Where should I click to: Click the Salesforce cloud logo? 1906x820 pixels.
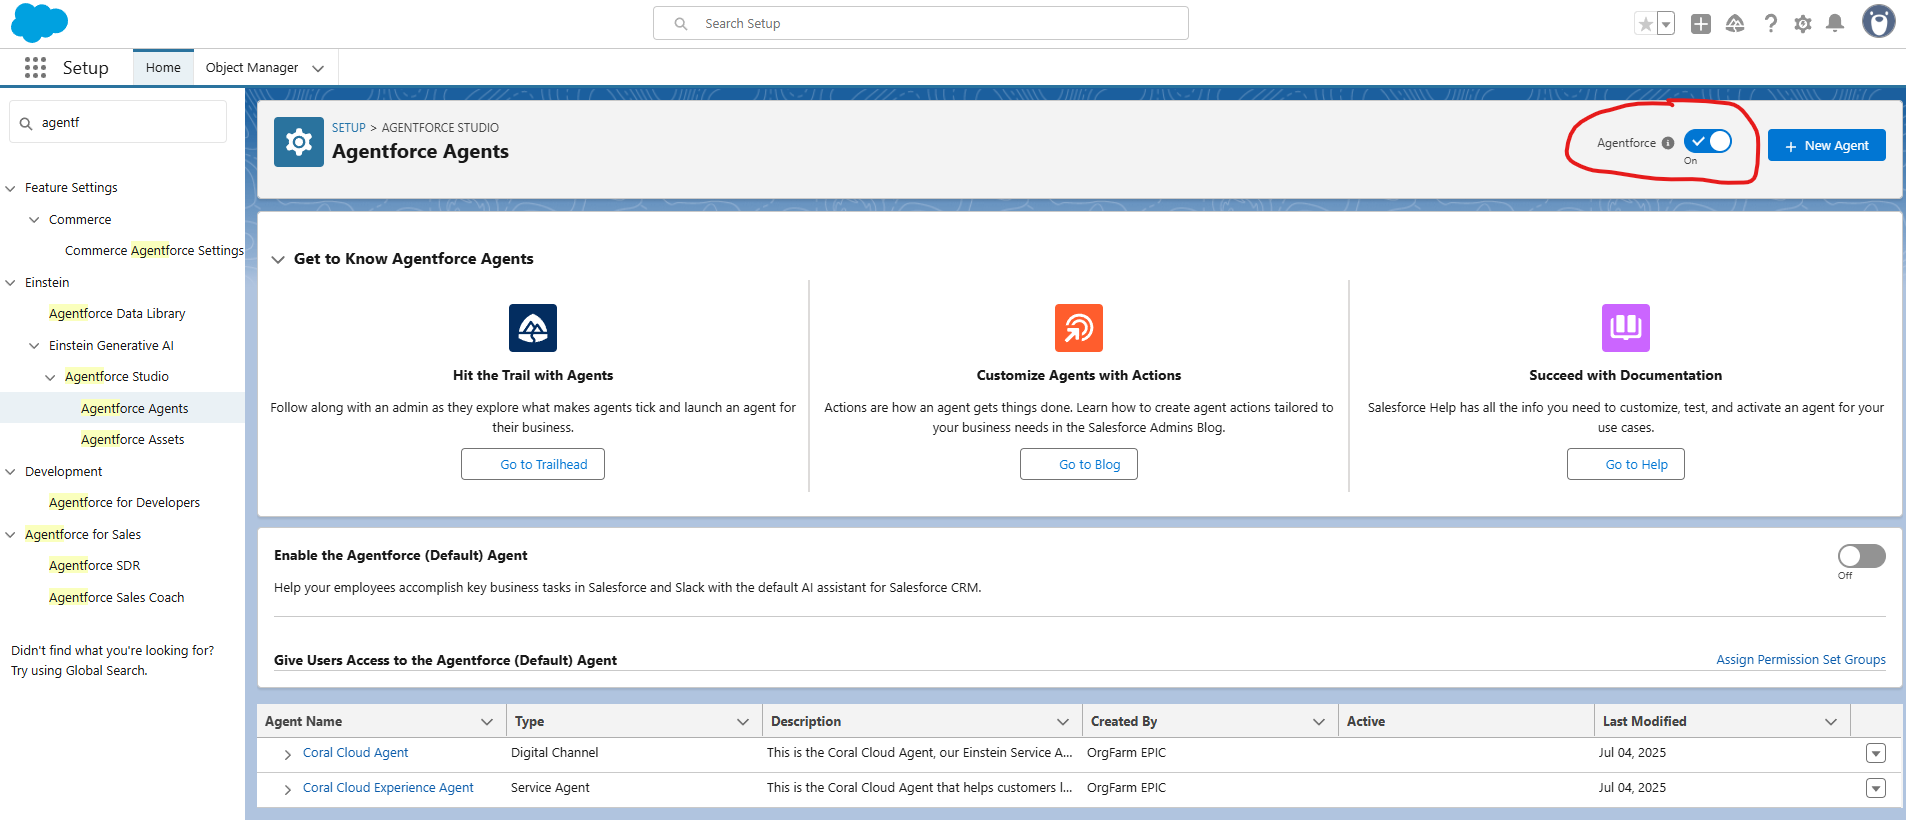(39, 22)
